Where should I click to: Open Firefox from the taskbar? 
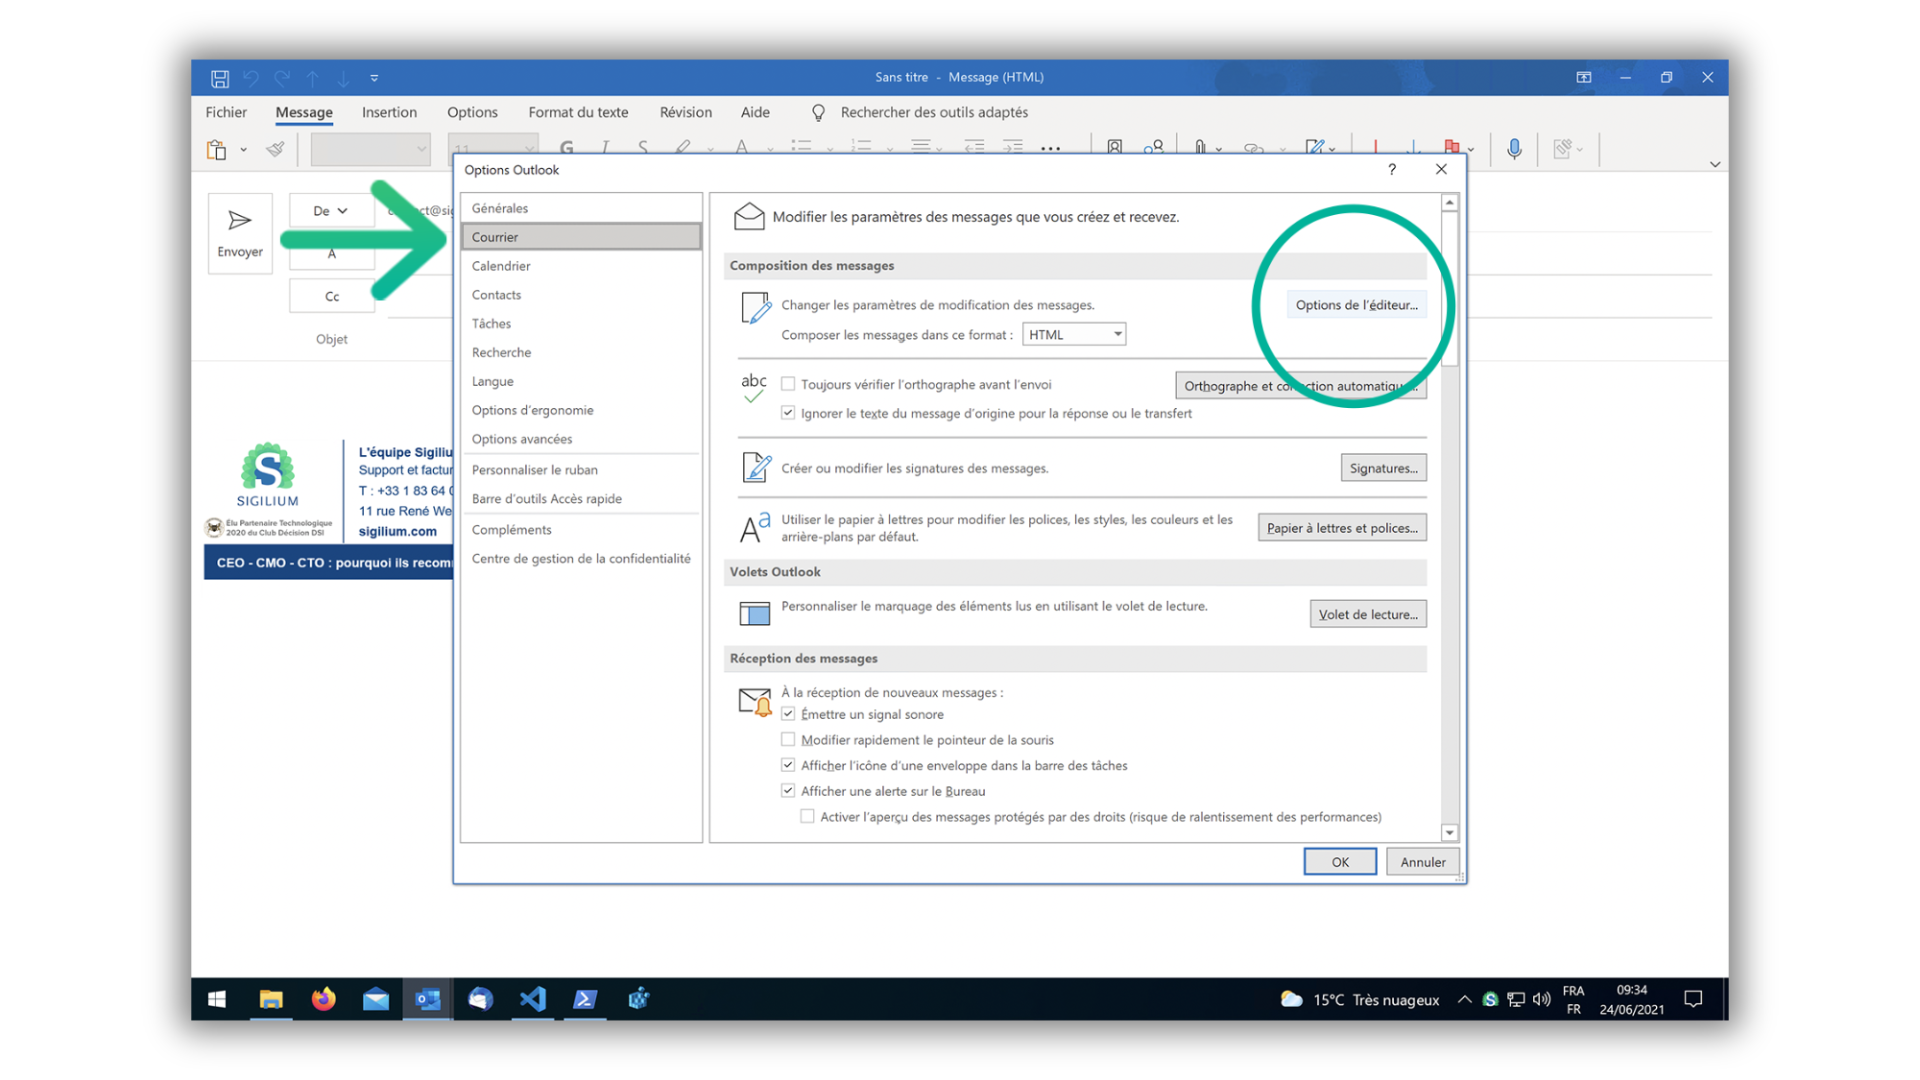coord(323,999)
